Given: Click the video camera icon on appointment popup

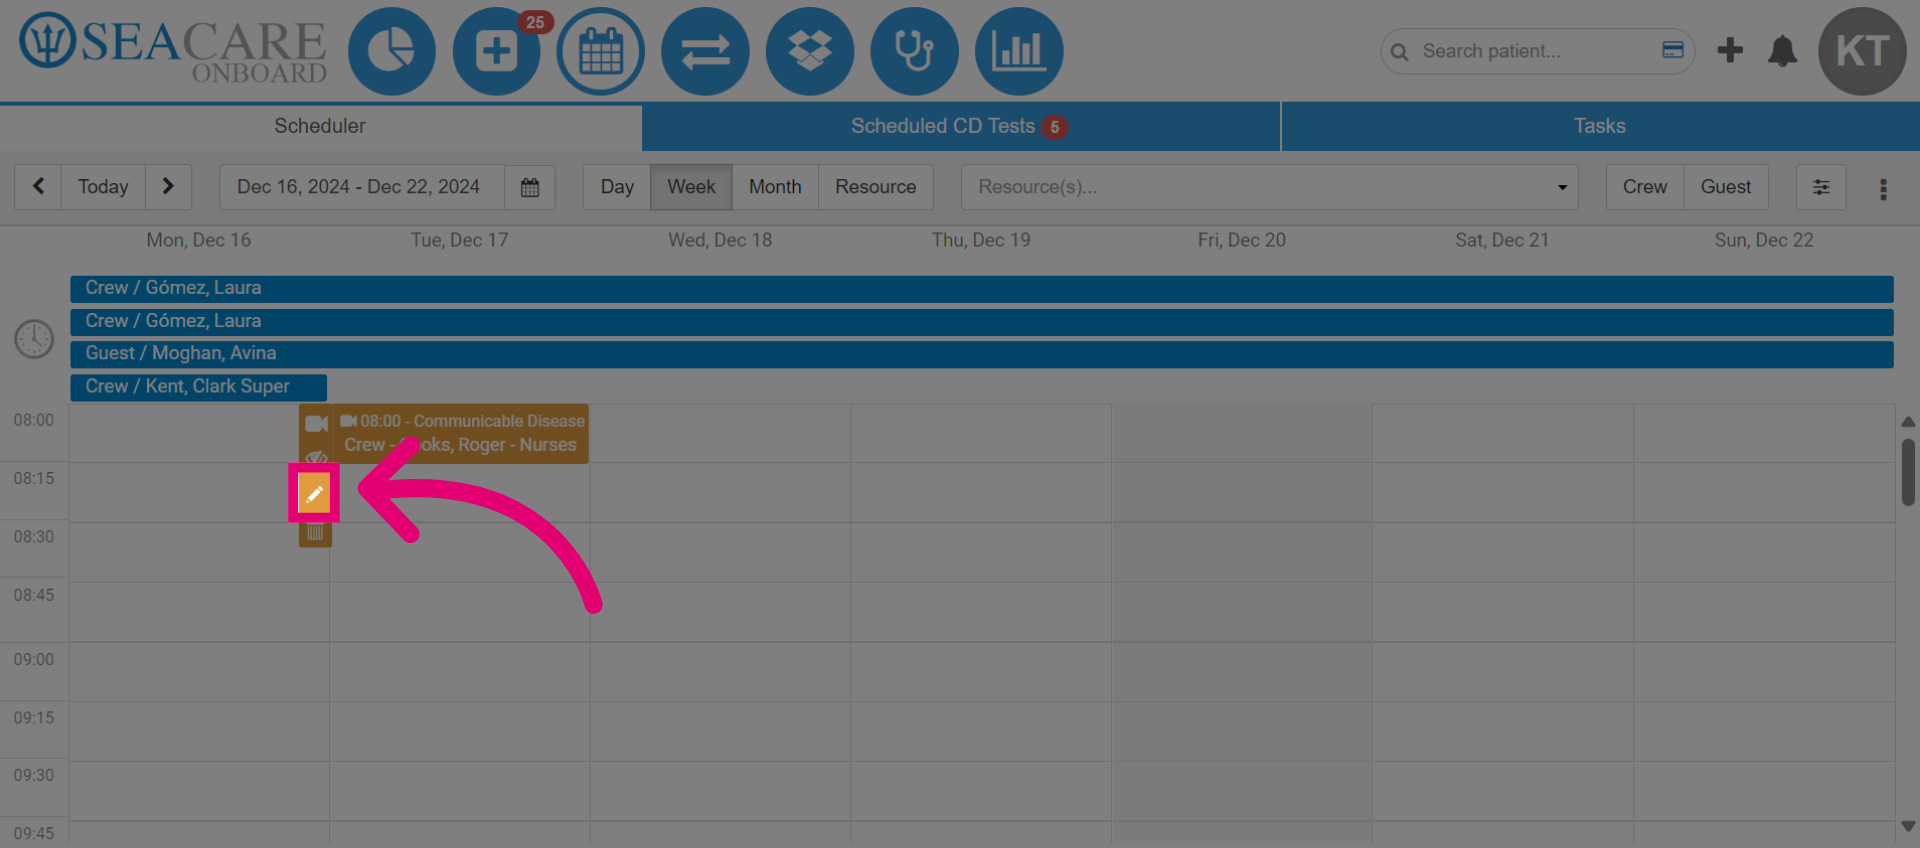Looking at the screenshot, I should 316,424.
